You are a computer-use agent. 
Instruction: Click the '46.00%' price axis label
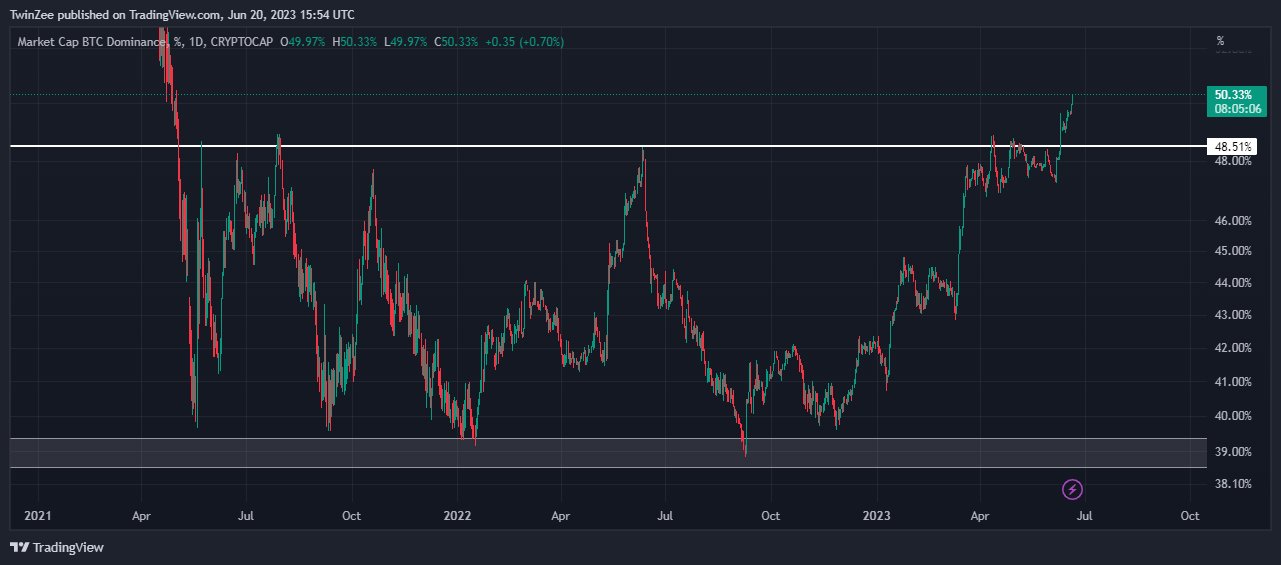[1233, 220]
